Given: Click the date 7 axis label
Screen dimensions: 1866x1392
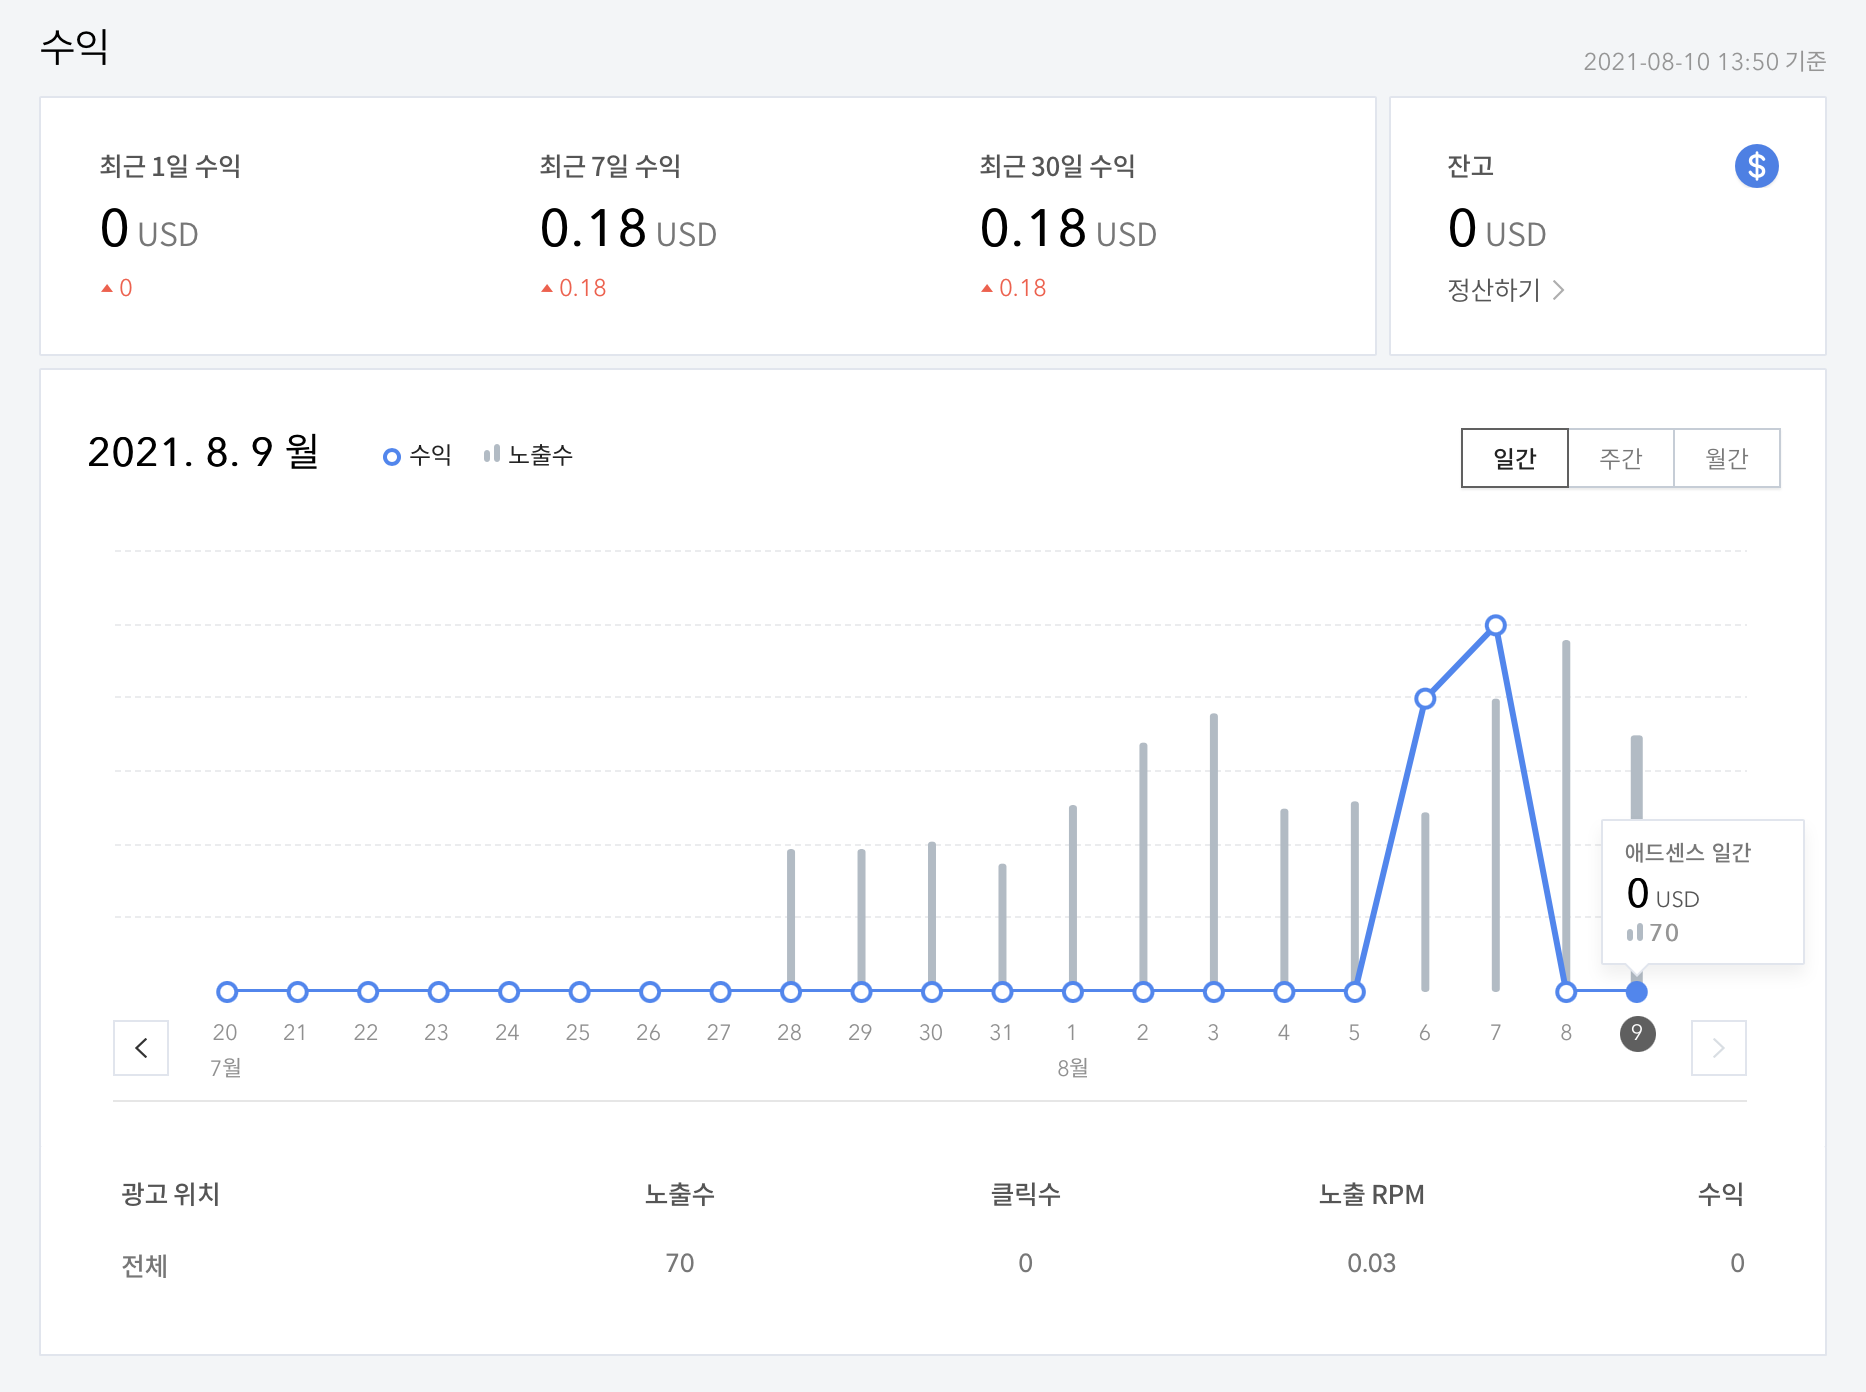Looking at the screenshot, I should (x=1495, y=1033).
